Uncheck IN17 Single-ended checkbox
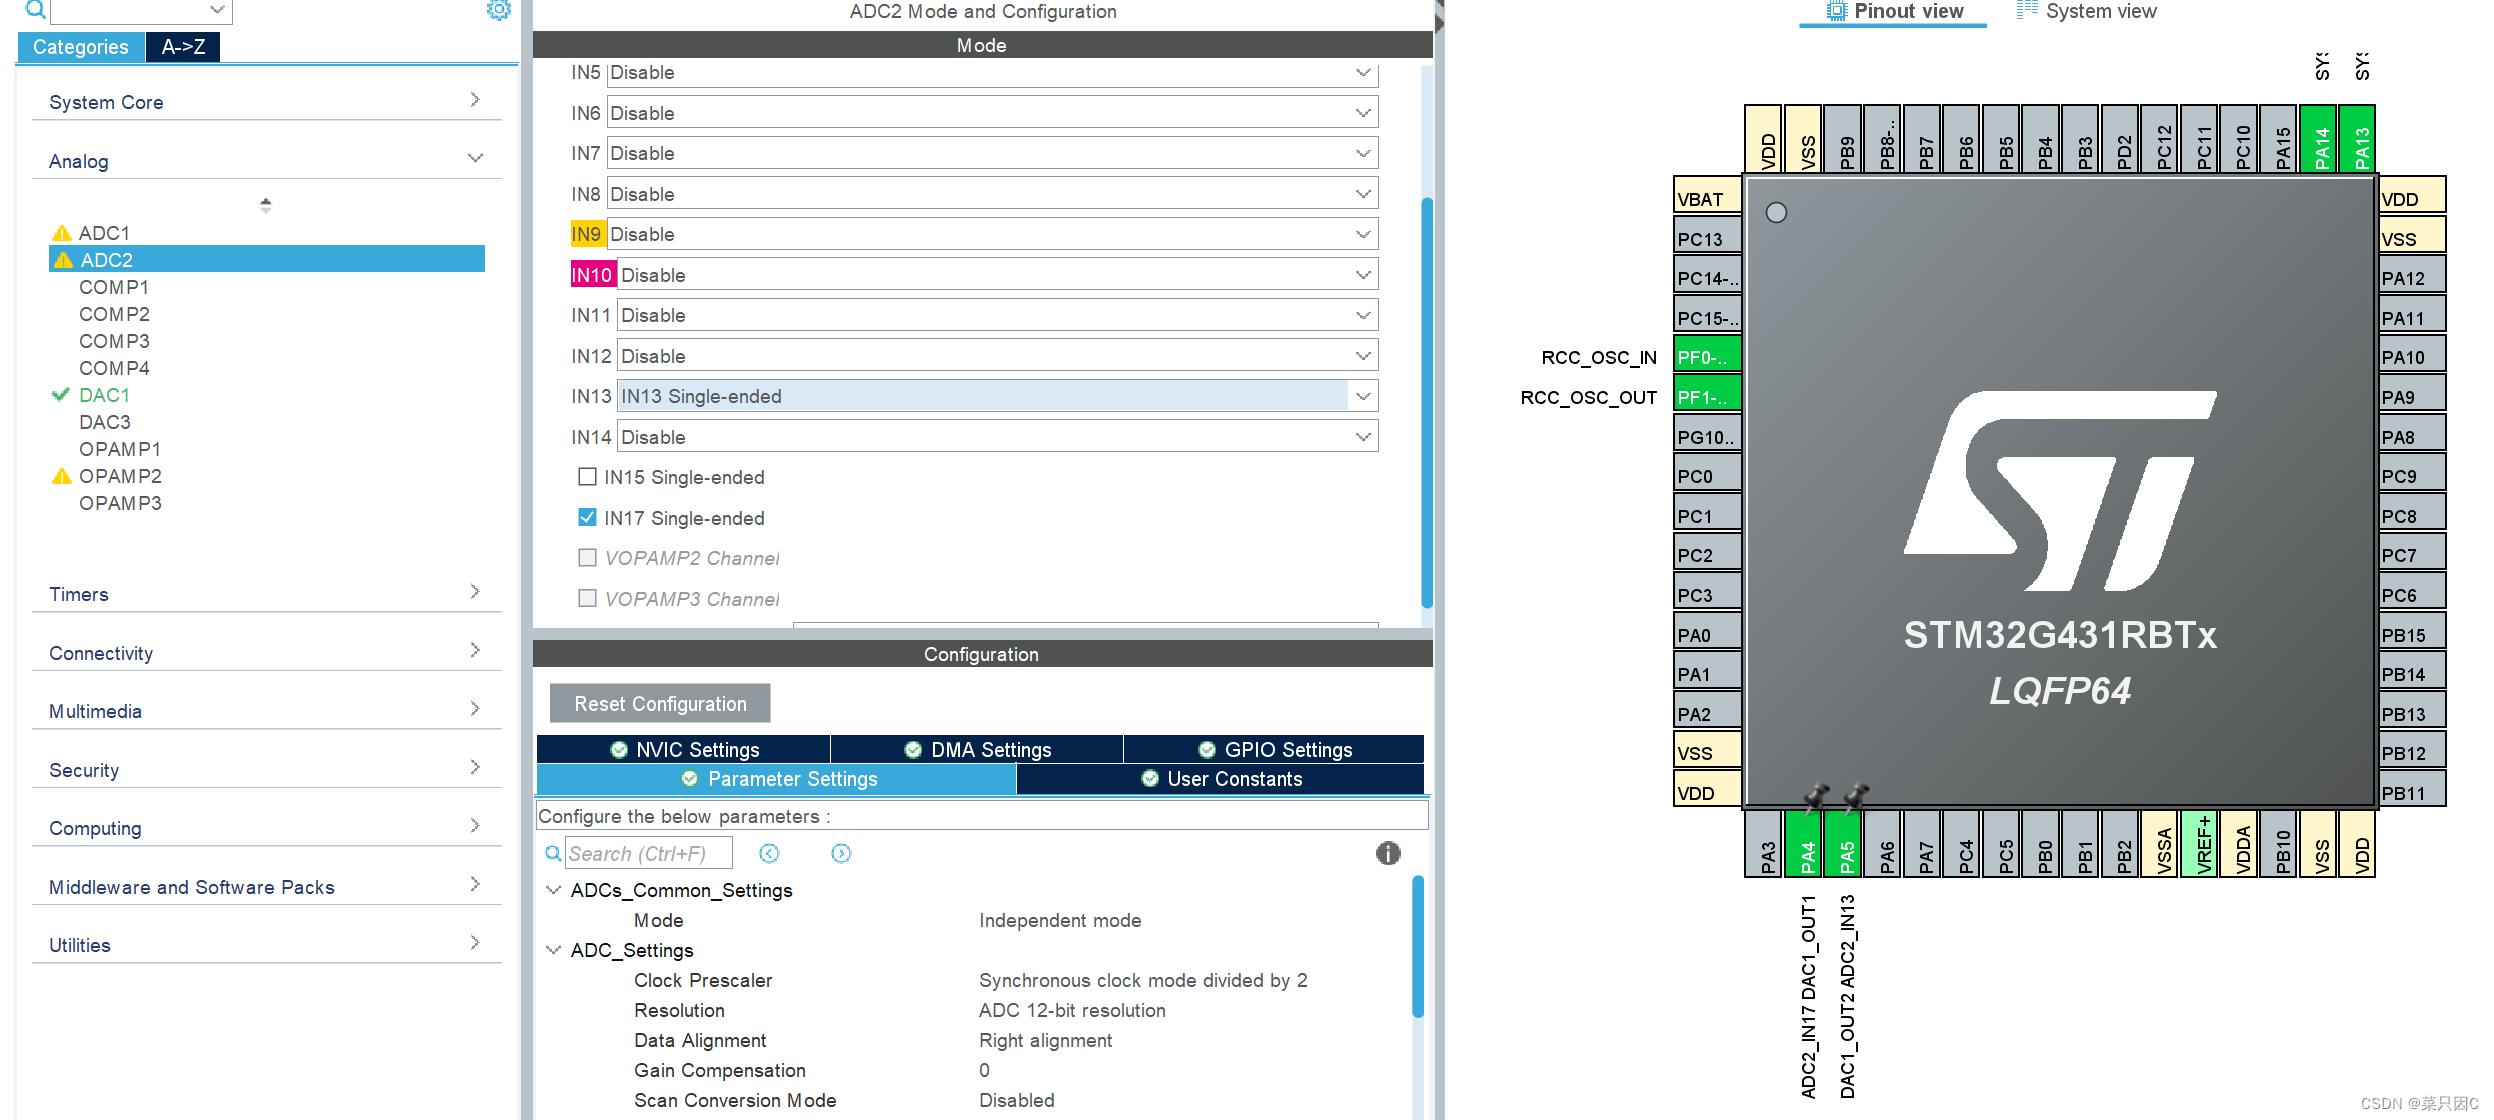The image size is (2494, 1120). click(x=588, y=517)
